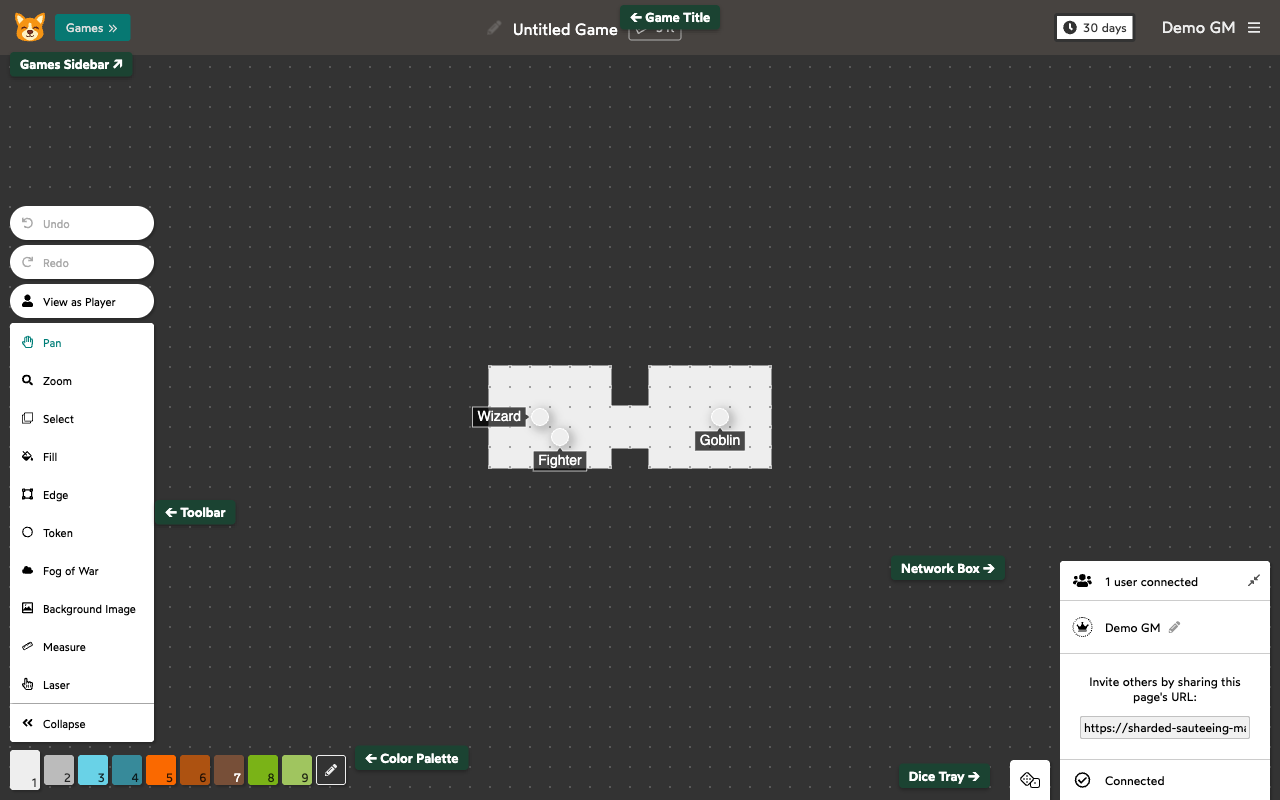The image size is (1280, 800).
Task: Select the Pan tool
Action: (x=52, y=343)
